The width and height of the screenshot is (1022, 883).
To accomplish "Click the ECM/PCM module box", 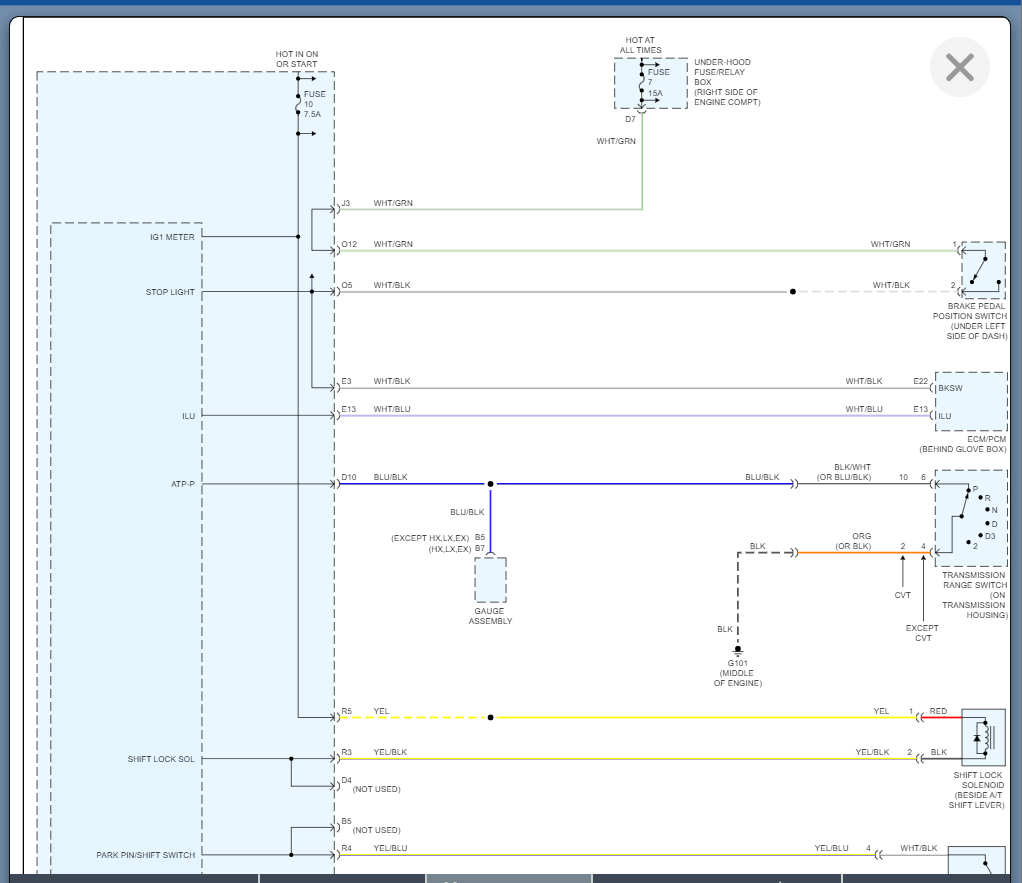I will [971, 401].
